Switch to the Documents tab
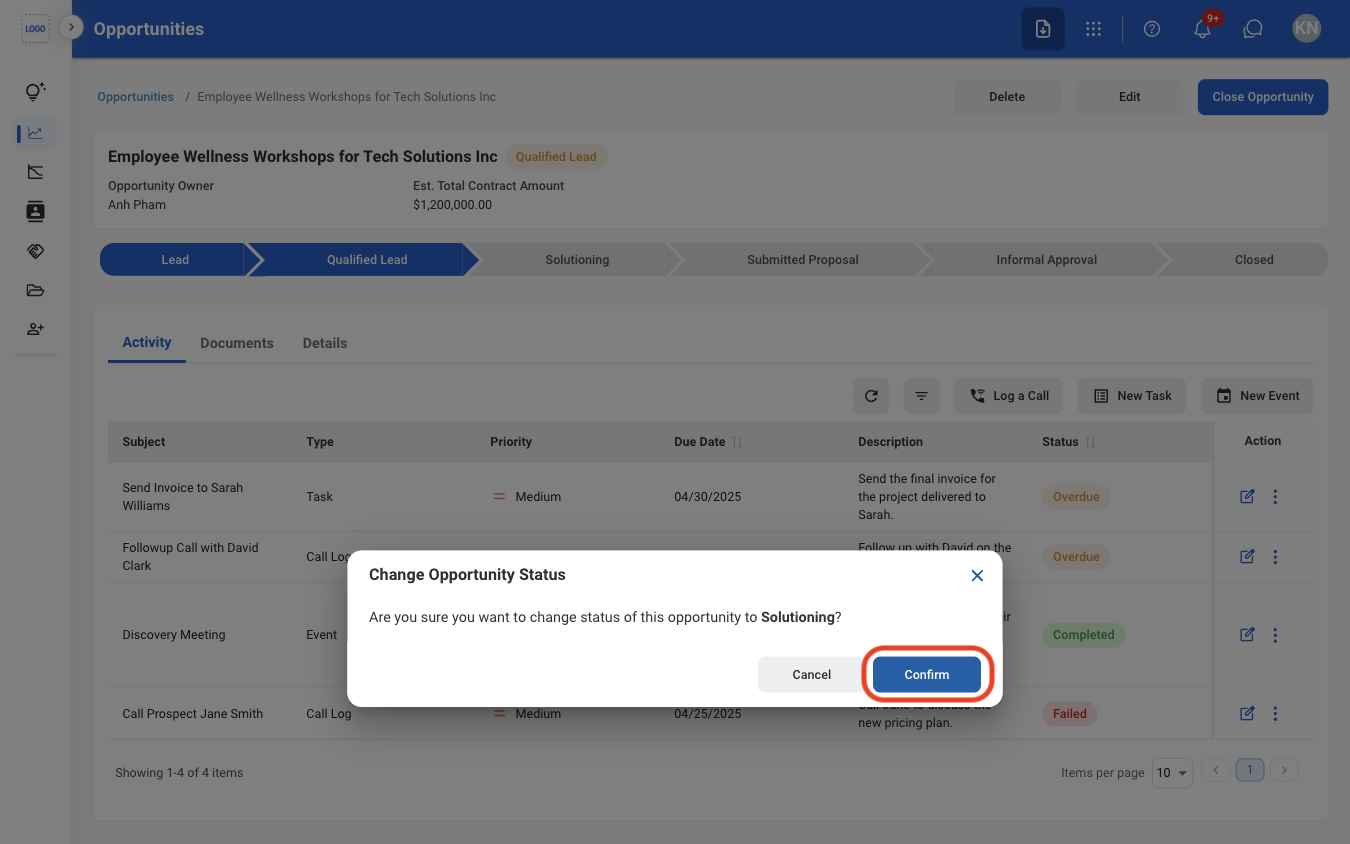Viewport: 1350px width, 844px height. 237,343
